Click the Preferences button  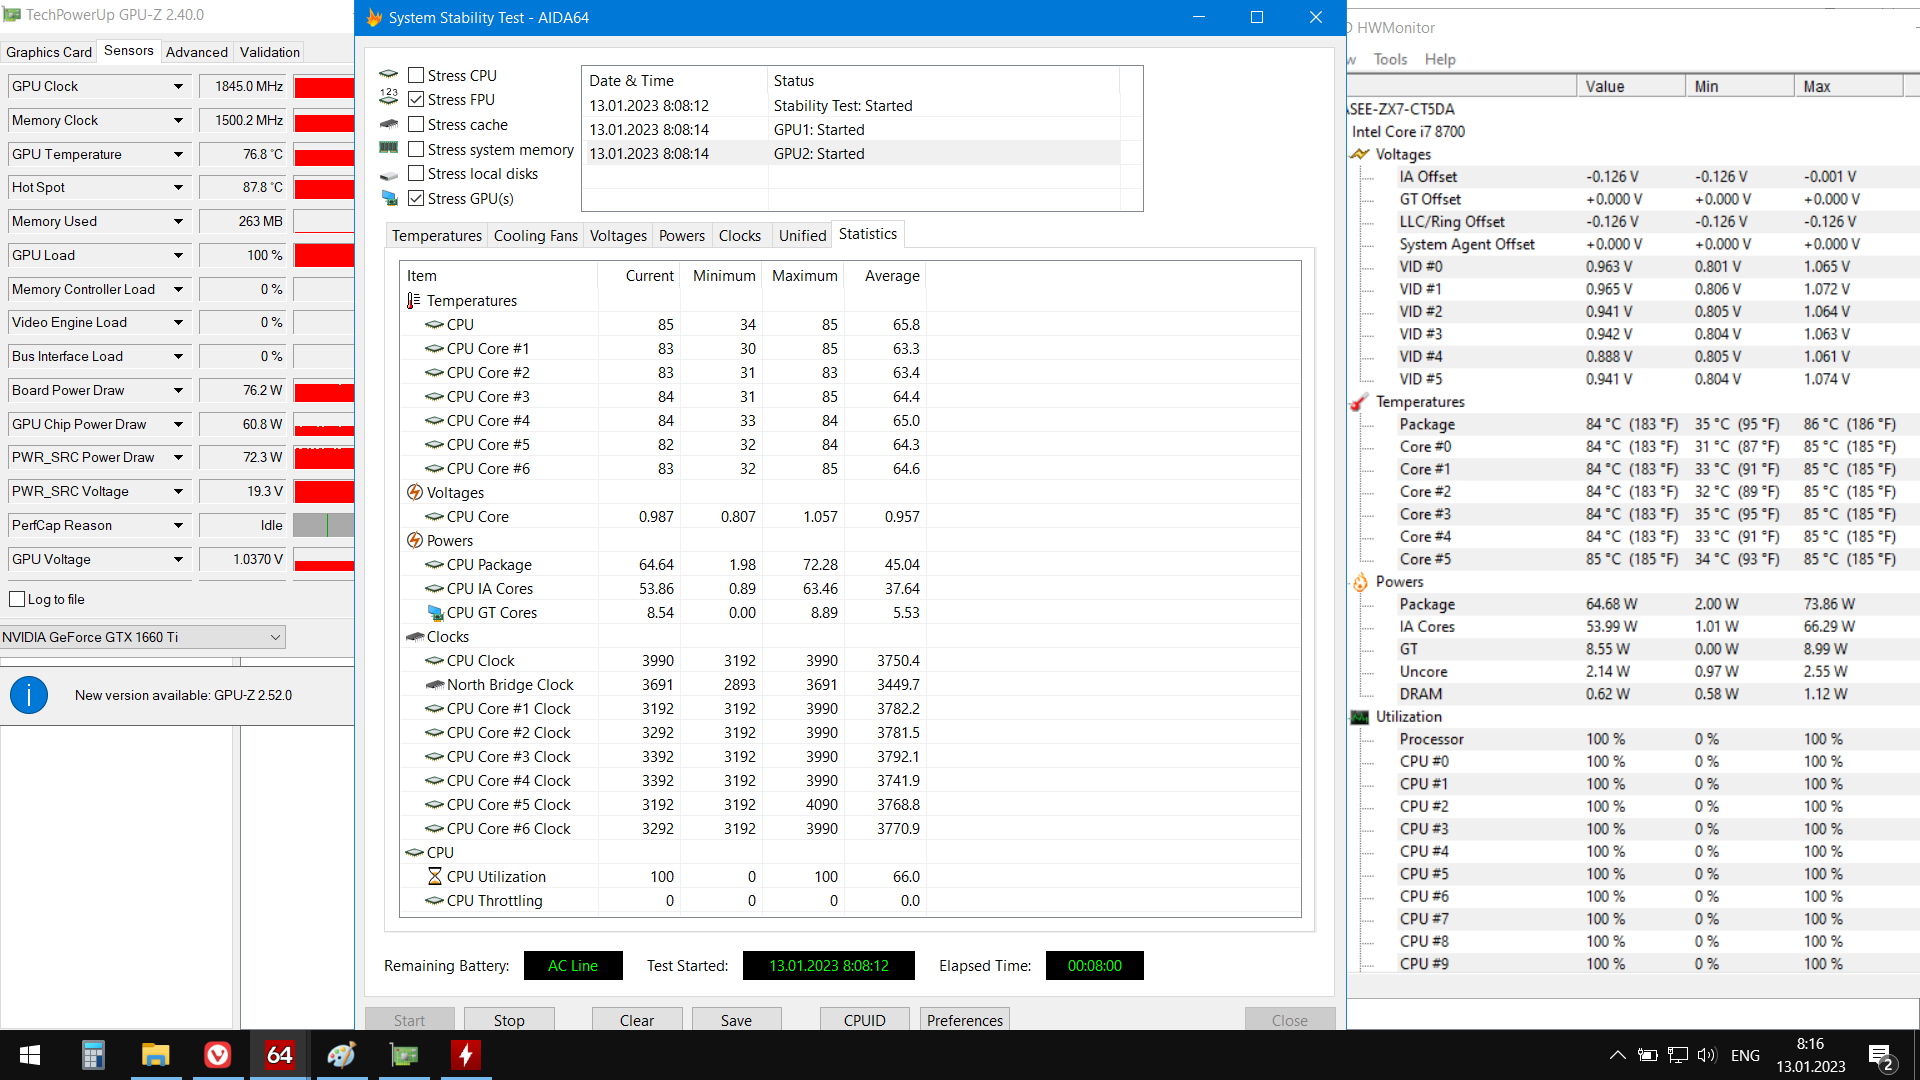(964, 1020)
